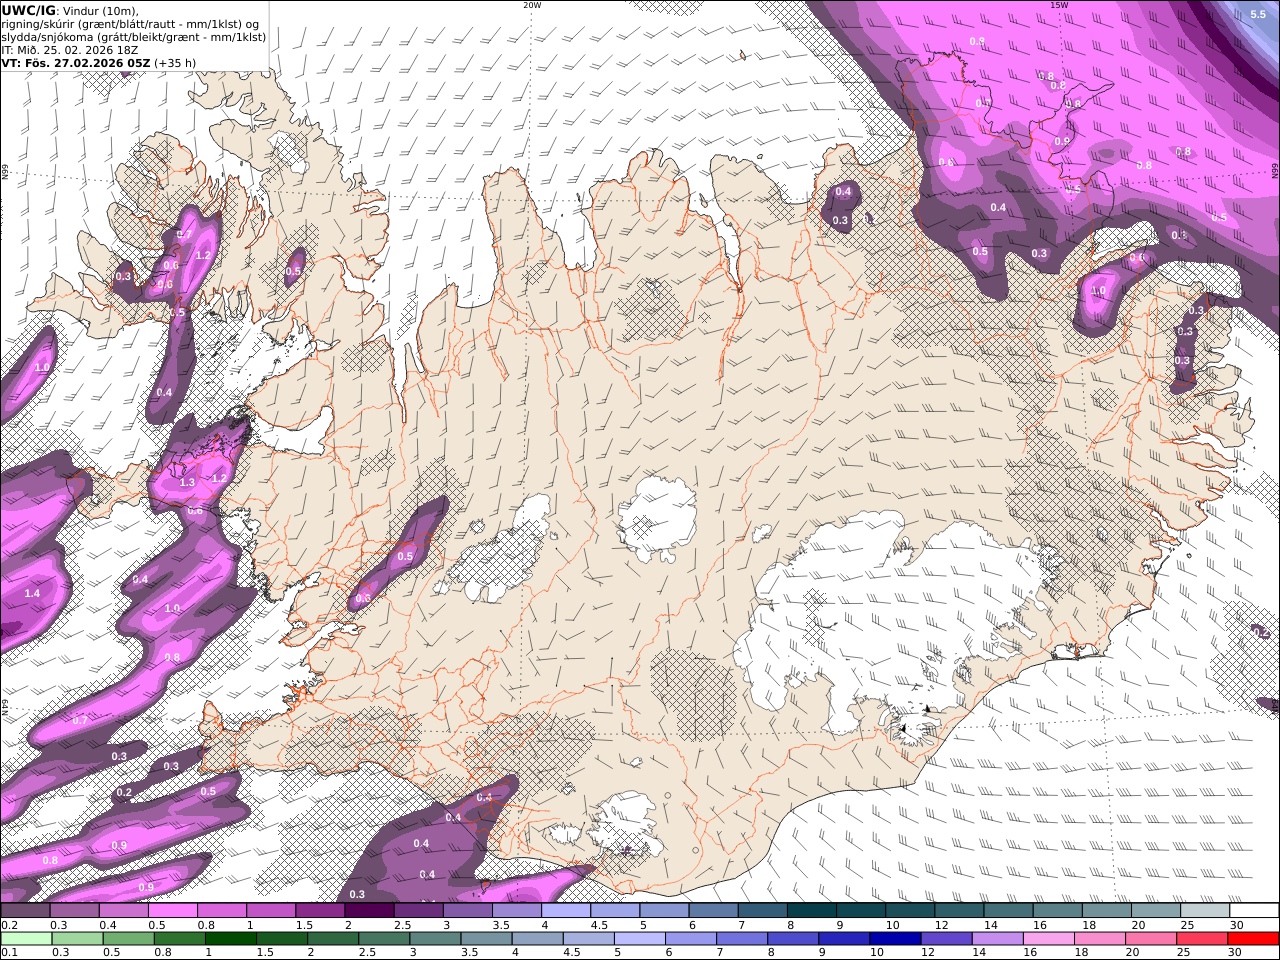Click the palest green bottom swatch before 0.1
The image size is (1280, 960).
click(x=26, y=939)
